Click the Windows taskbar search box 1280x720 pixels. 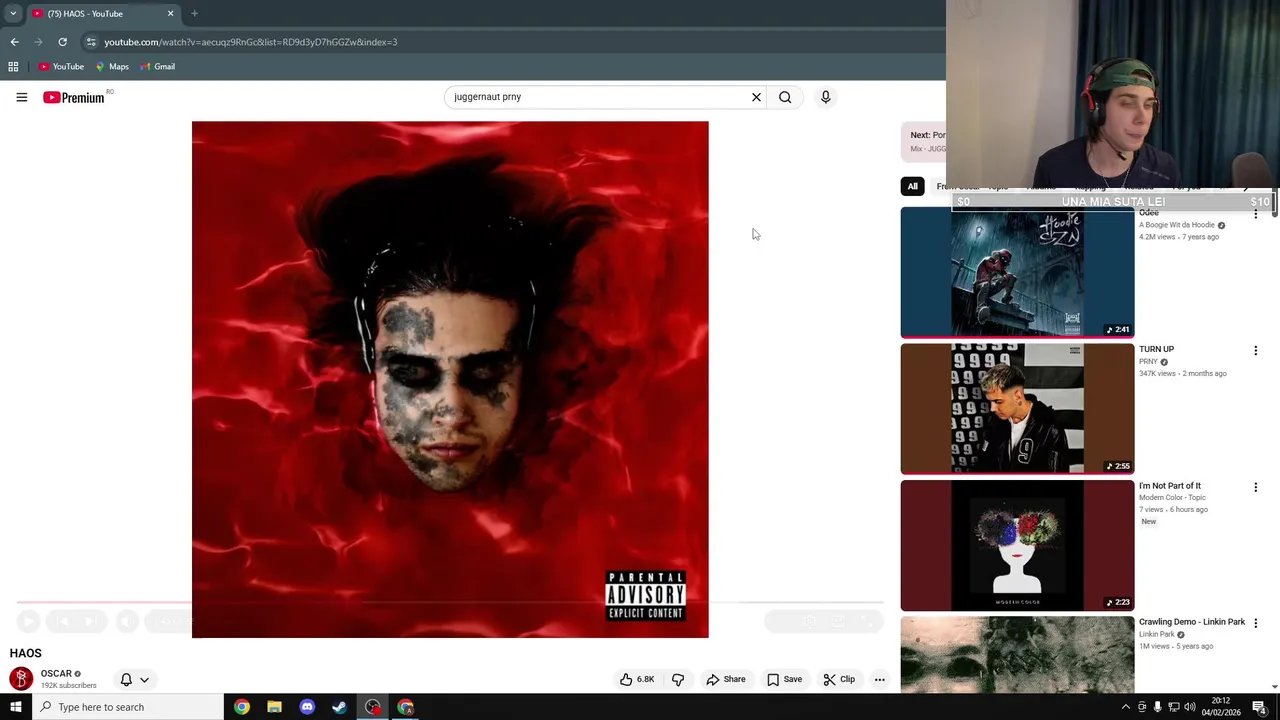click(x=128, y=707)
